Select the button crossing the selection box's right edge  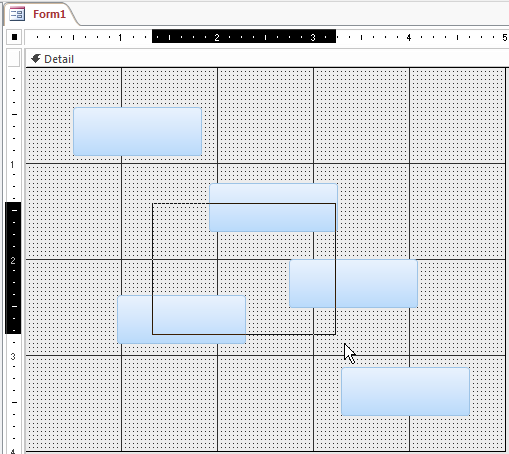pyautogui.click(x=353, y=283)
